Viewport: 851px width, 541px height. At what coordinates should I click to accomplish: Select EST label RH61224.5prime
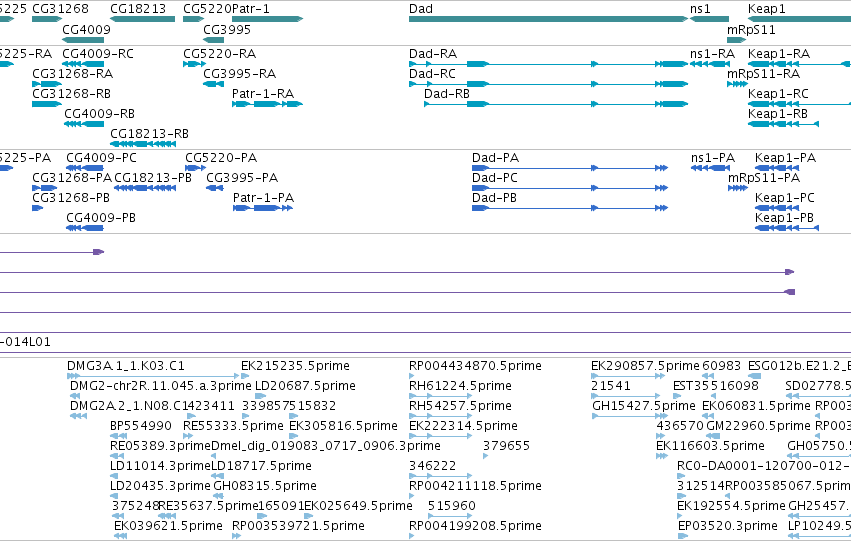tap(460, 386)
